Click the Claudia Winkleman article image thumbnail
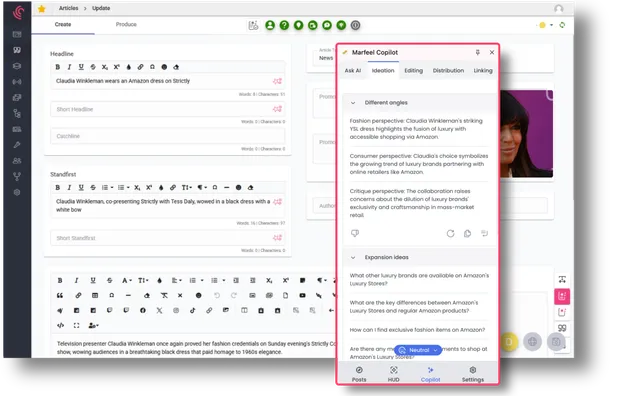This screenshot has height=396, width=621. coord(527,134)
